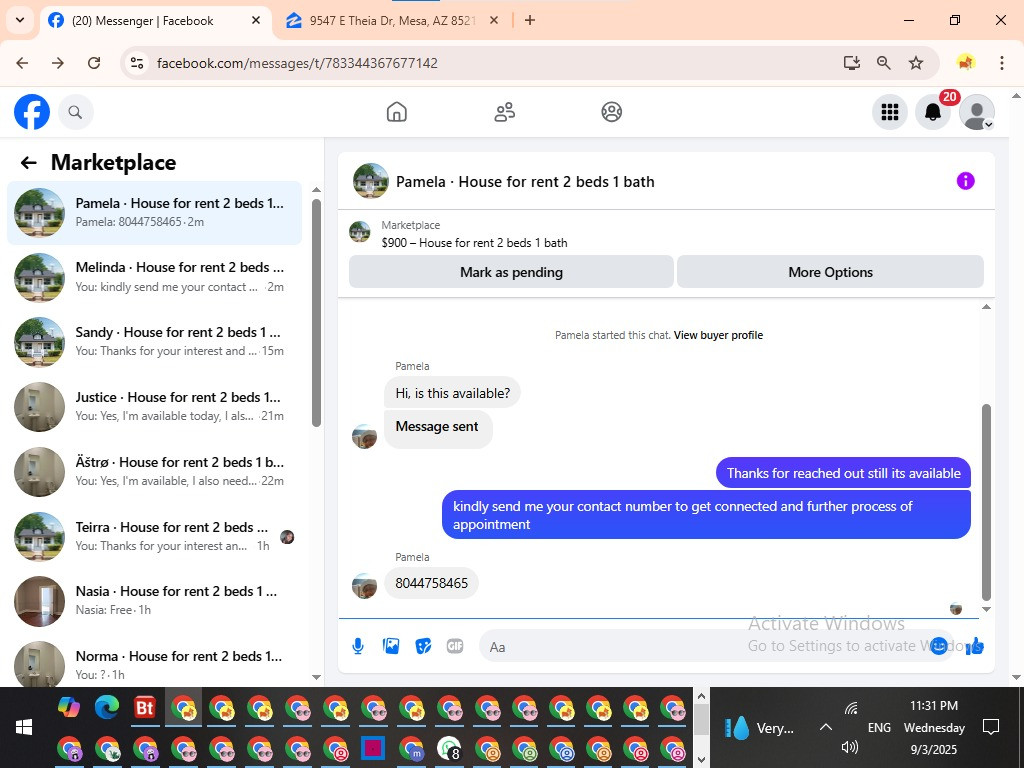Click 'Thanks for reached out' sent message

tap(843, 473)
